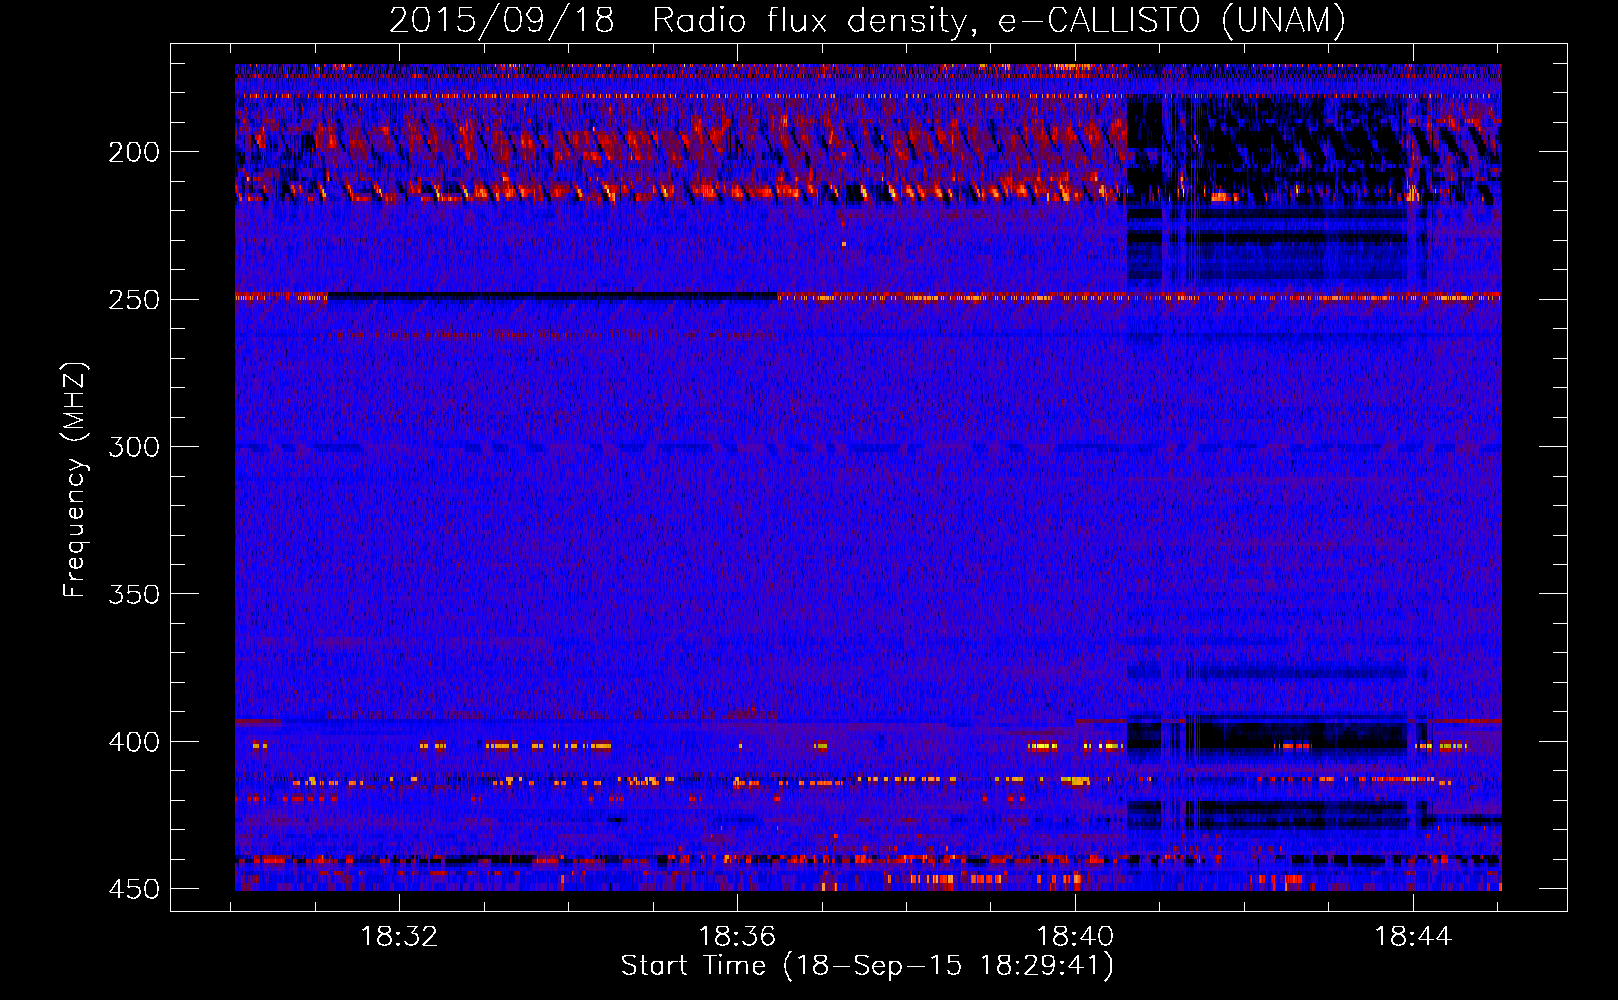This screenshot has height=1000, width=1618.
Task: Click the 300 frequency tick label
Action: (133, 447)
